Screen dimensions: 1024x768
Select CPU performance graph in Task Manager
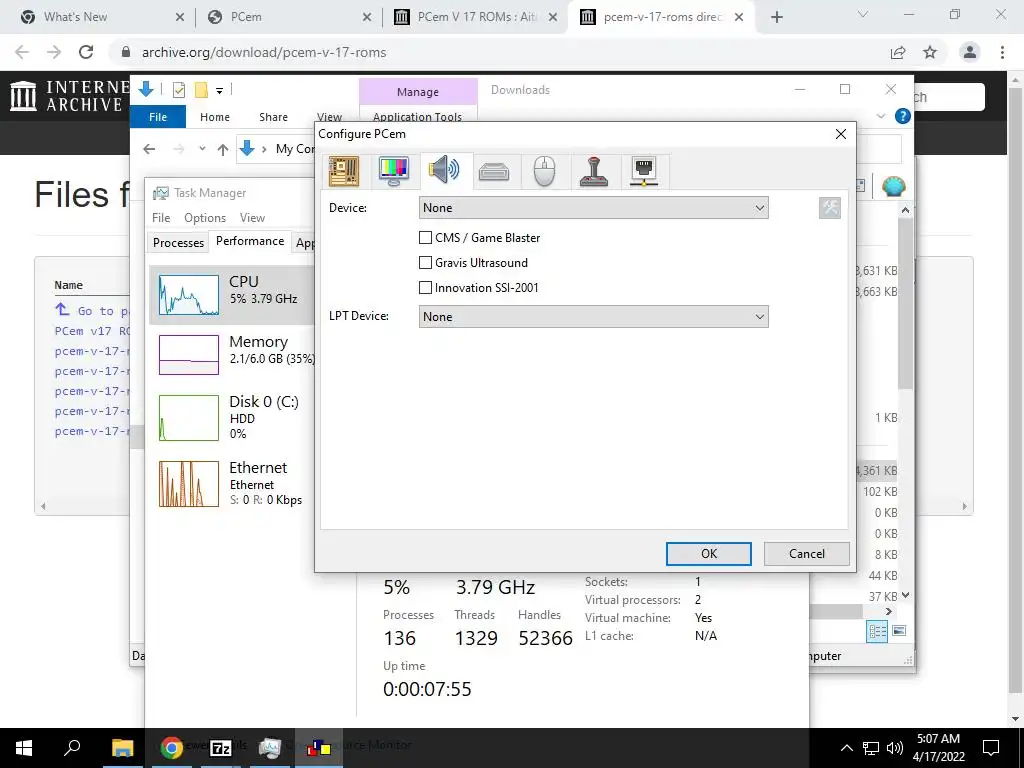232,295
